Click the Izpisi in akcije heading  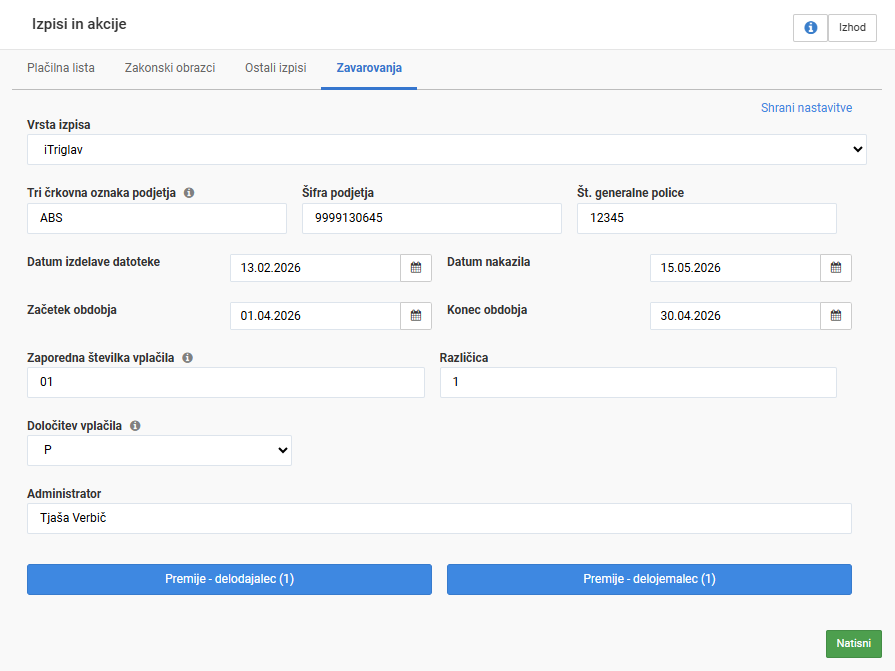pos(79,24)
